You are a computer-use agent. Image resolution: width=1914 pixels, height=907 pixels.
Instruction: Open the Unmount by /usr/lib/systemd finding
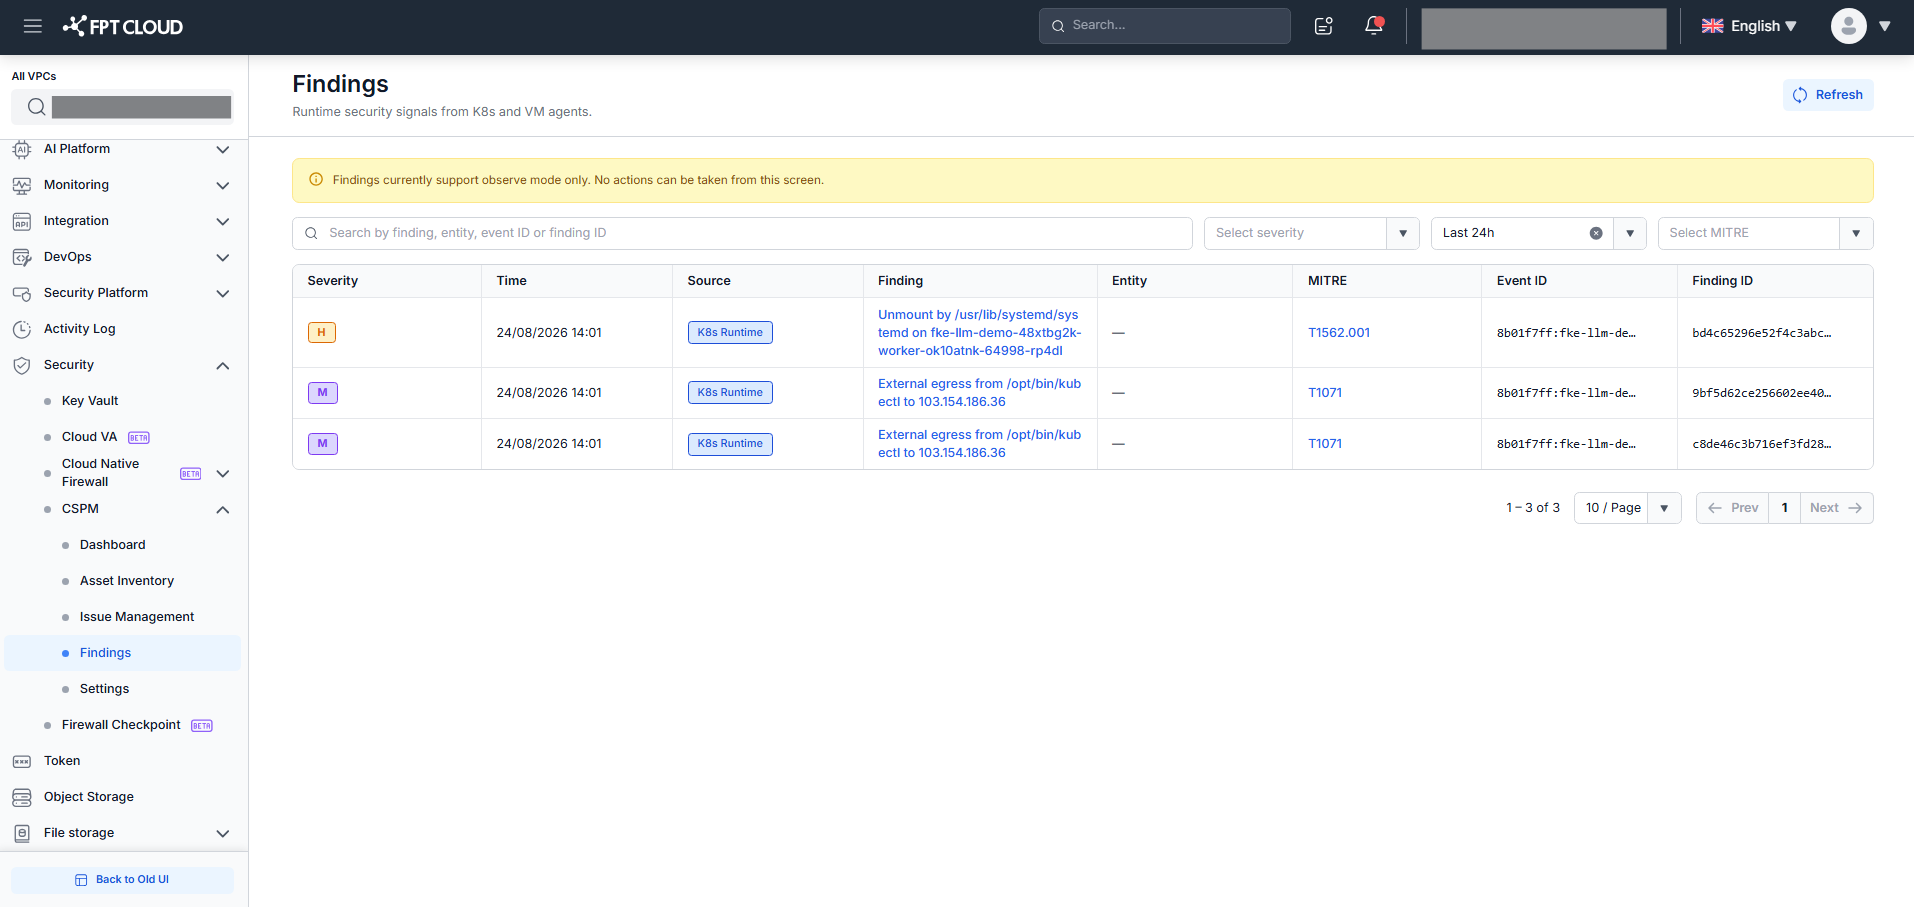[x=980, y=333]
